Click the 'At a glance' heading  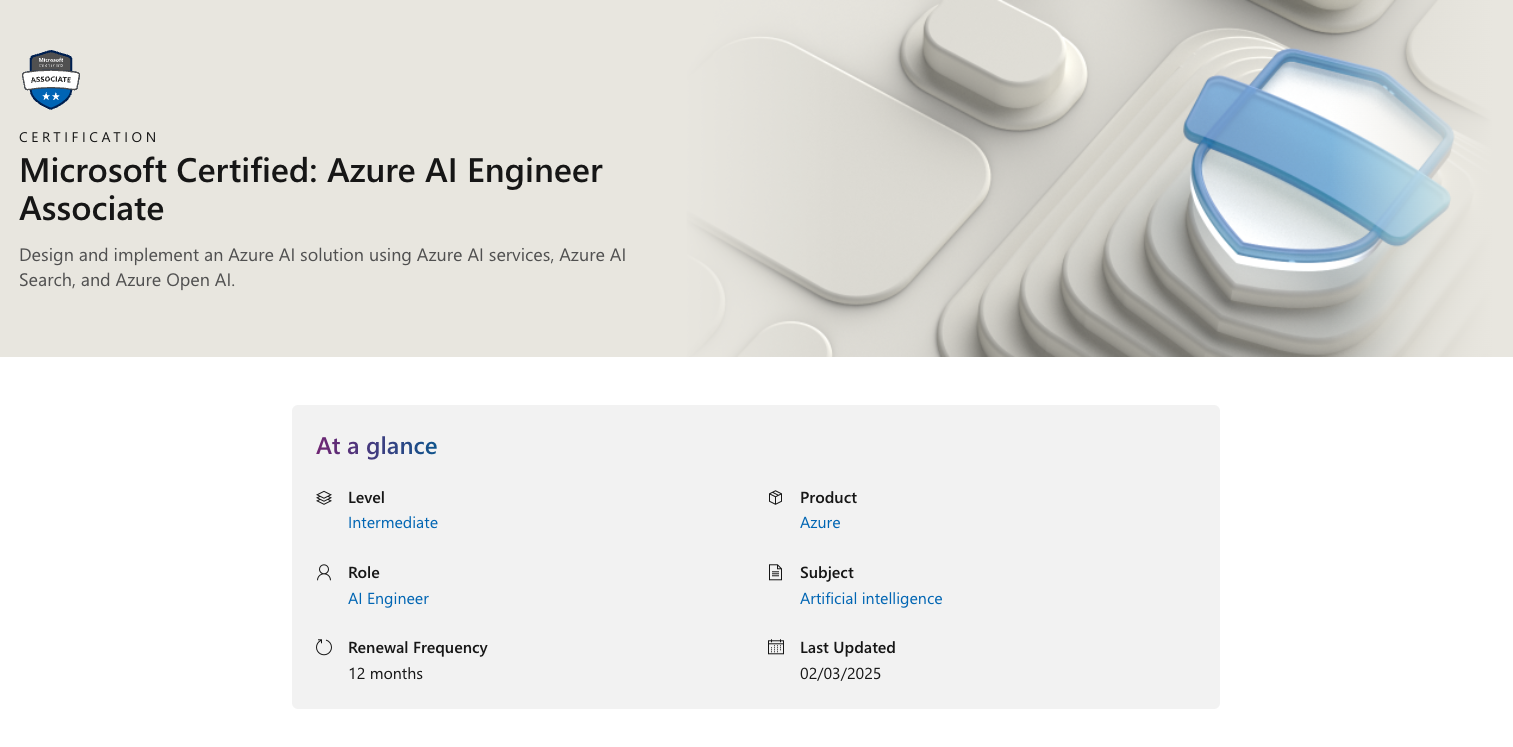pyautogui.click(x=377, y=446)
